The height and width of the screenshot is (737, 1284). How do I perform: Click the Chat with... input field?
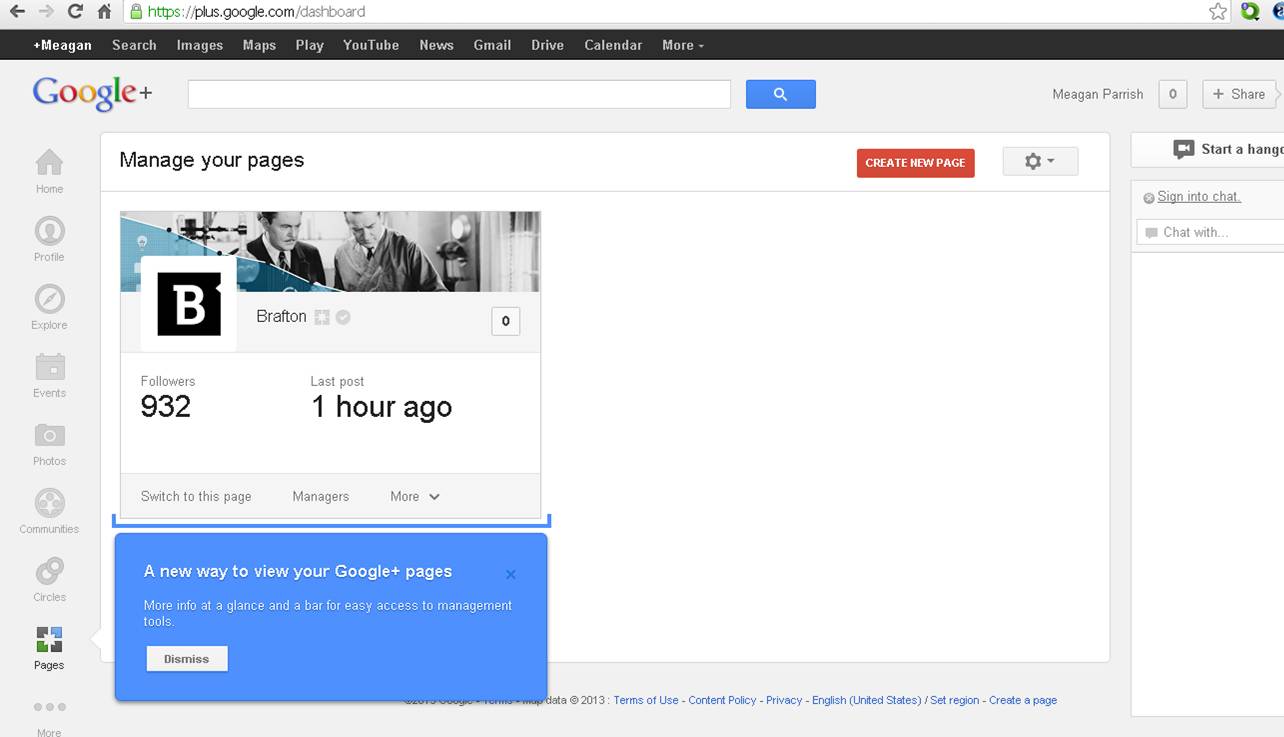(1210, 232)
